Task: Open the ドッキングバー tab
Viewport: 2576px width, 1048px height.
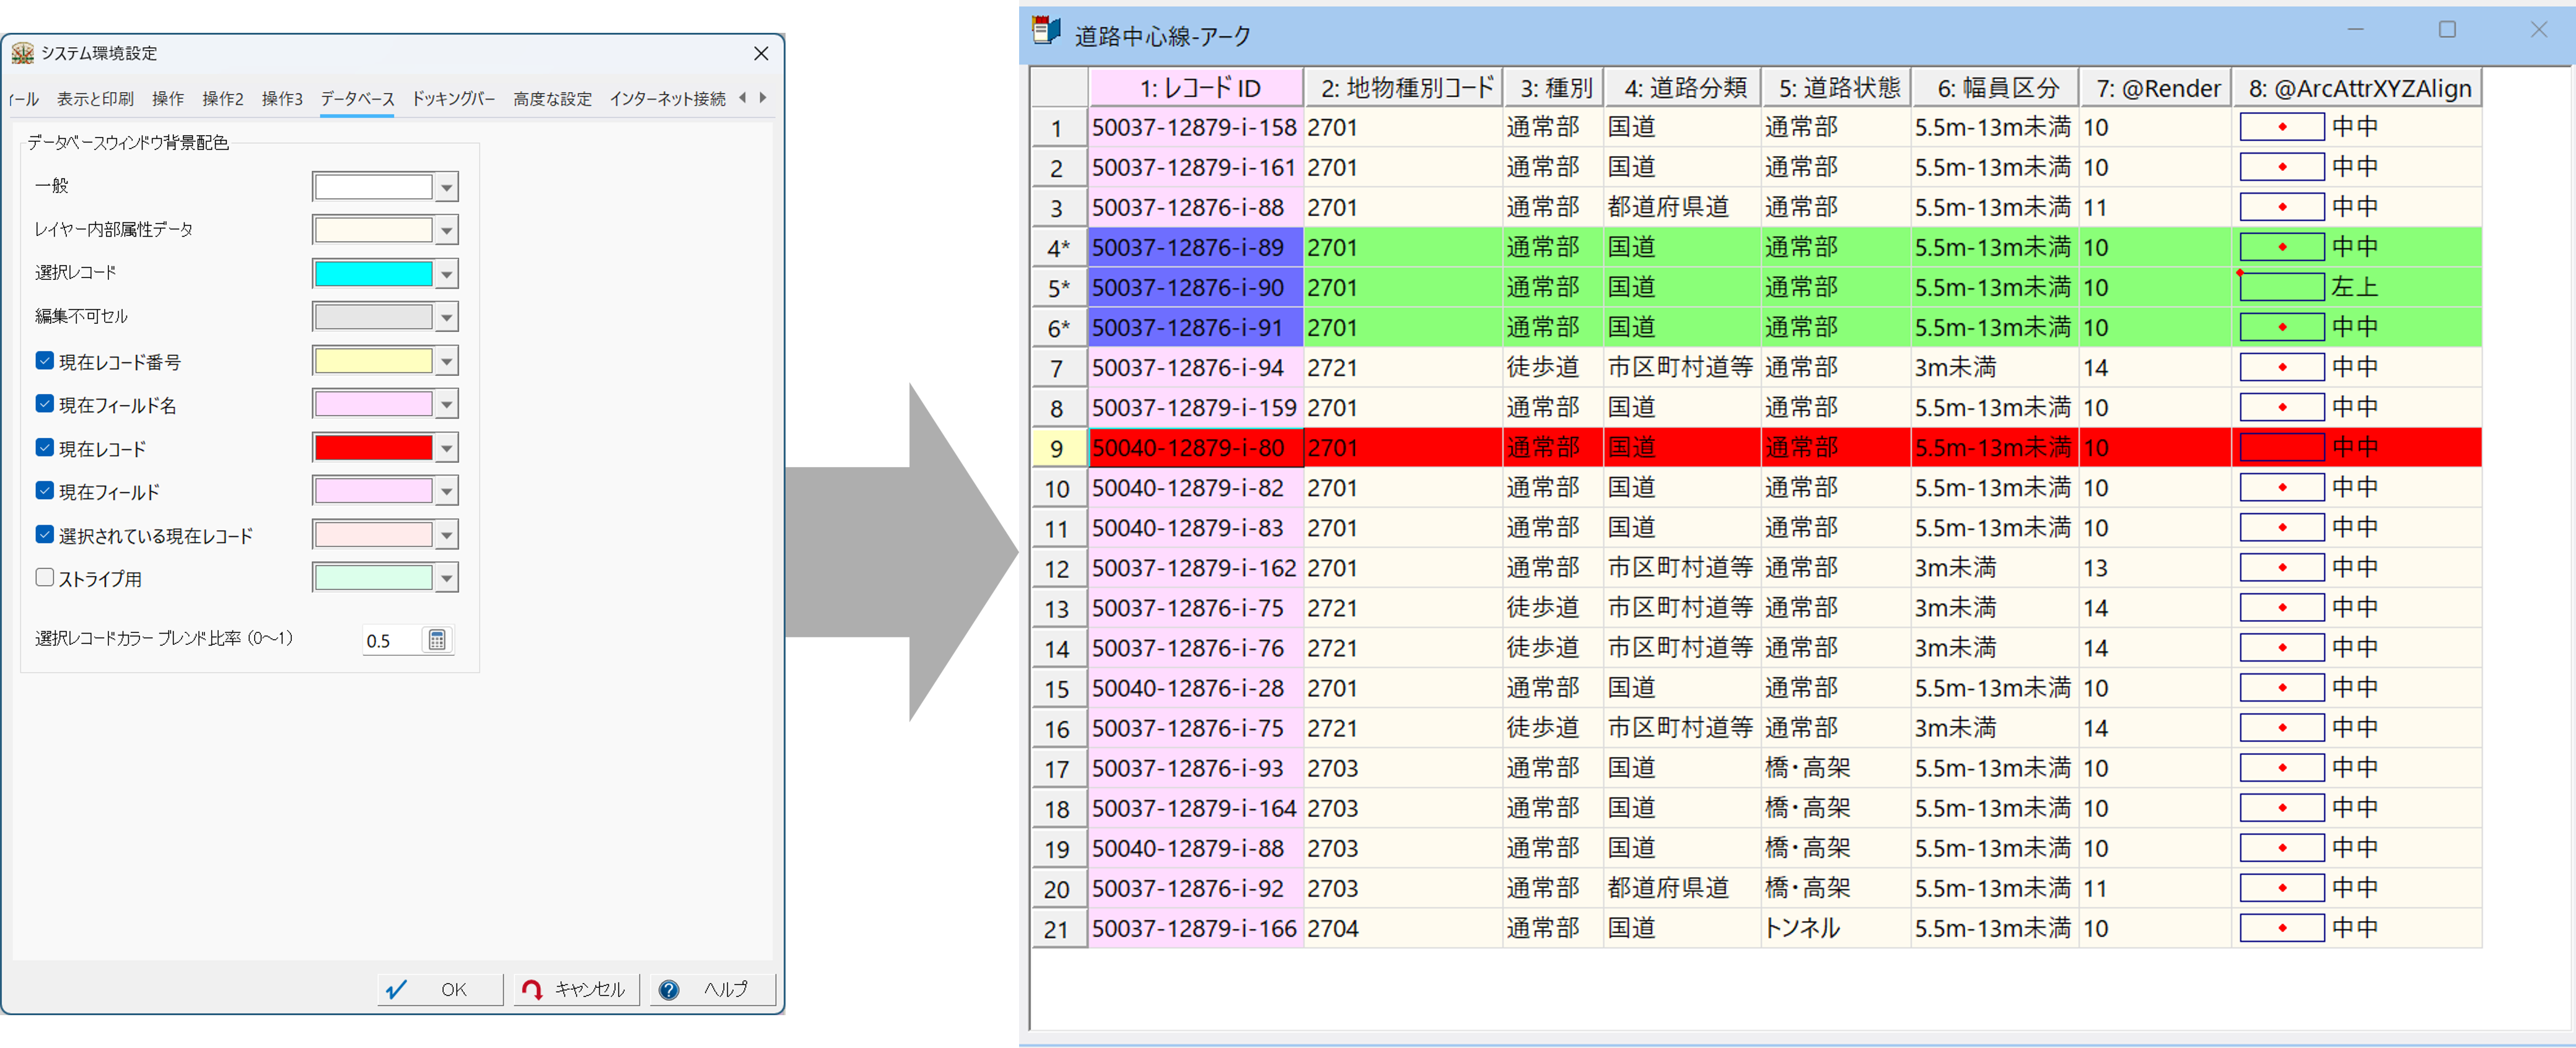Action: point(453,99)
